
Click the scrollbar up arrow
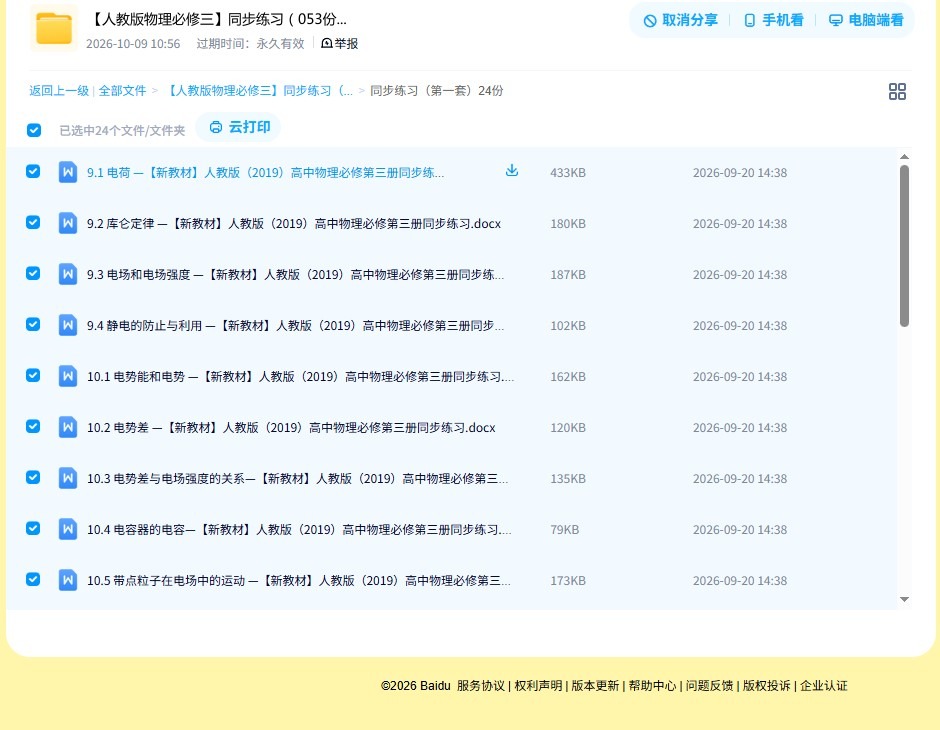pyautogui.click(x=904, y=156)
